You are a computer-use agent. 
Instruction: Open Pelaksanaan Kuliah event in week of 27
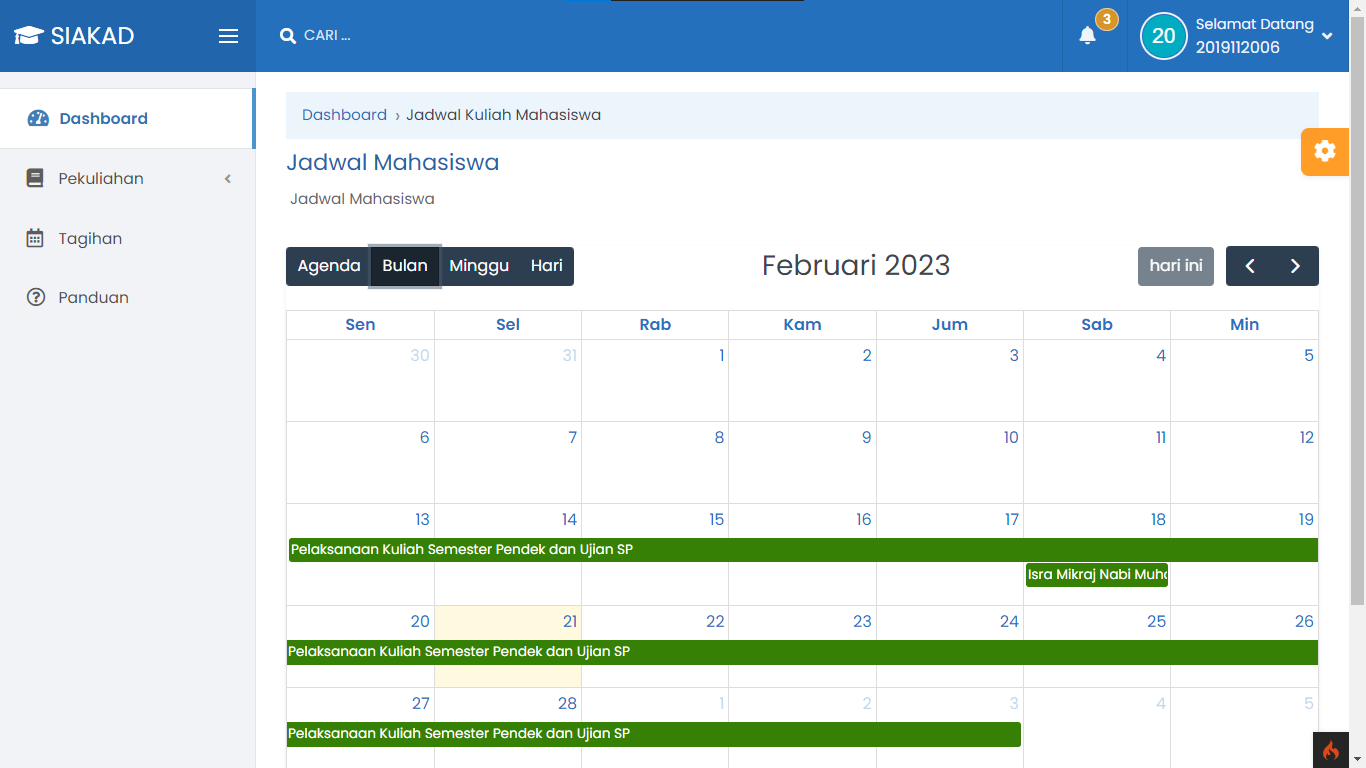[654, 734]
